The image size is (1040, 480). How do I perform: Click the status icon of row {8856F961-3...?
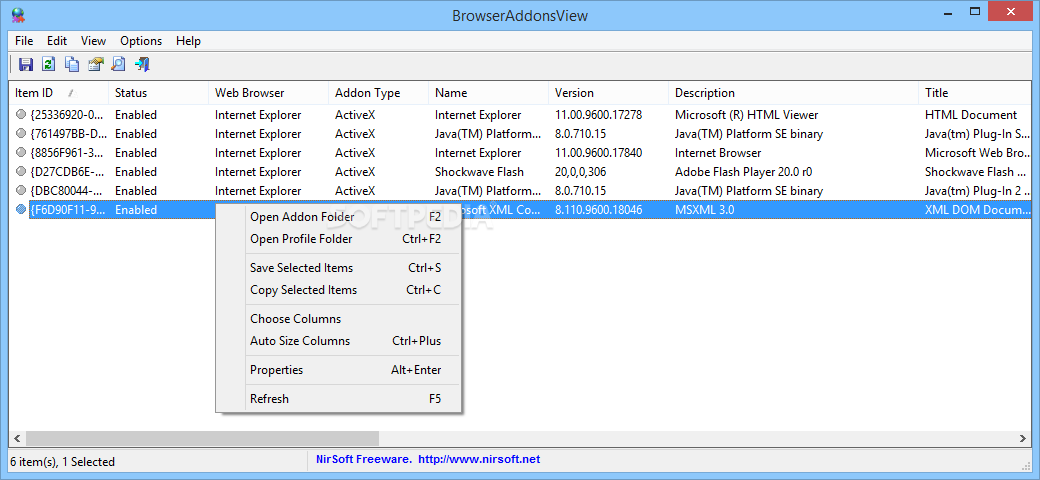[21, 153]
